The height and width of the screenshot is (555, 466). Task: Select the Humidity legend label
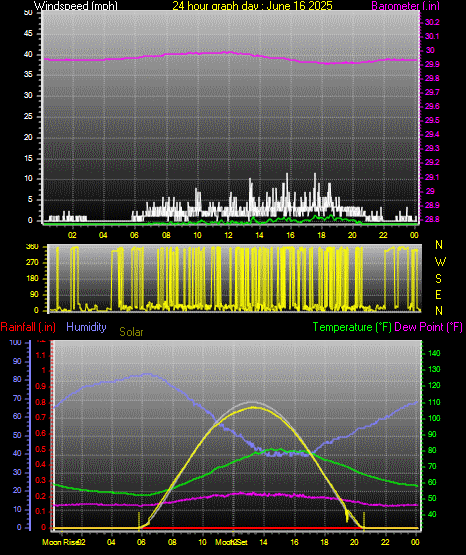86,327
